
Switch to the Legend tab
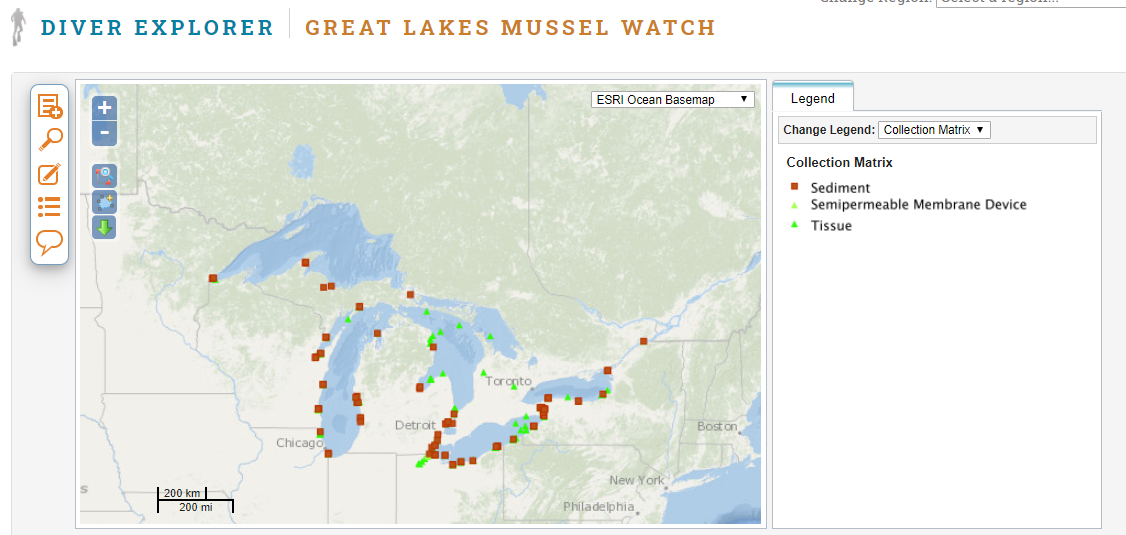813,98
